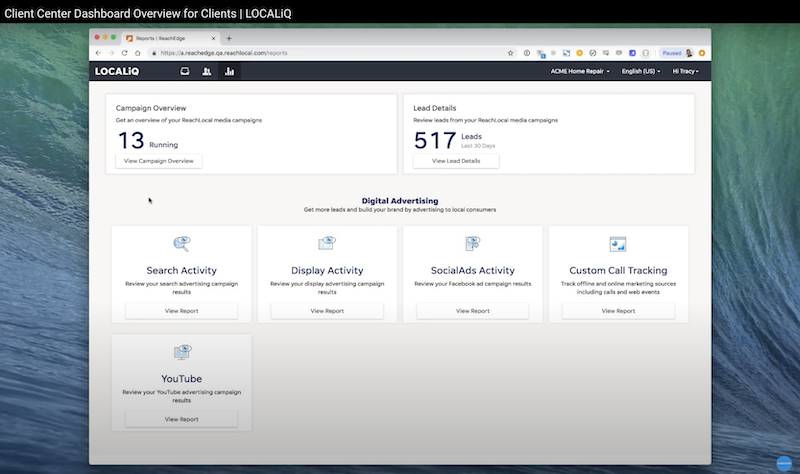This screenshot has width=800, height=474.
Task: Click the 13 Running count
Action: point(148,140)
